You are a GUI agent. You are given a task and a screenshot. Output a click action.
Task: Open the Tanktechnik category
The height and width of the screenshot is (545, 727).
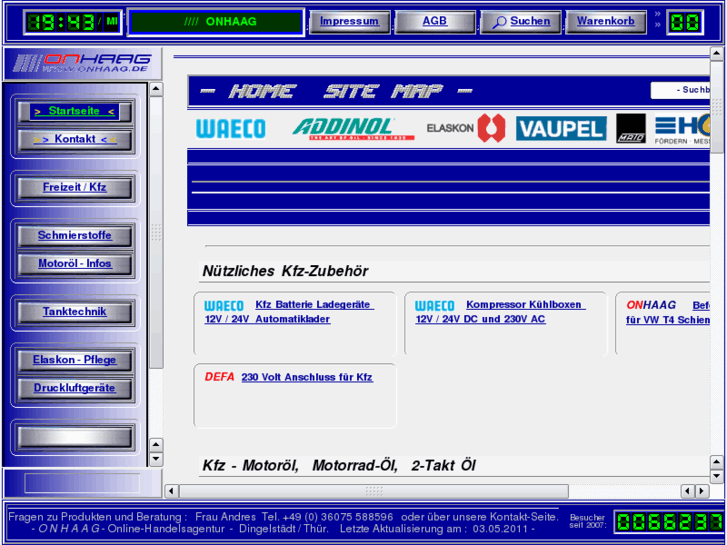pyautogui.click(x=74, y=312)
